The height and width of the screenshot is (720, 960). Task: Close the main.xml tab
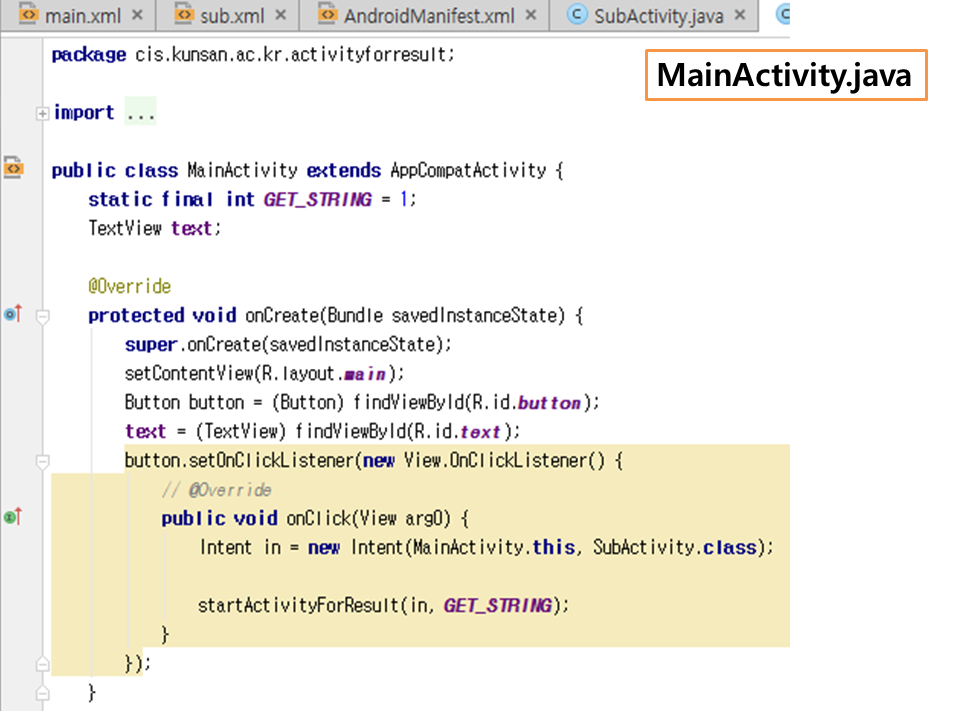(137, 15)
